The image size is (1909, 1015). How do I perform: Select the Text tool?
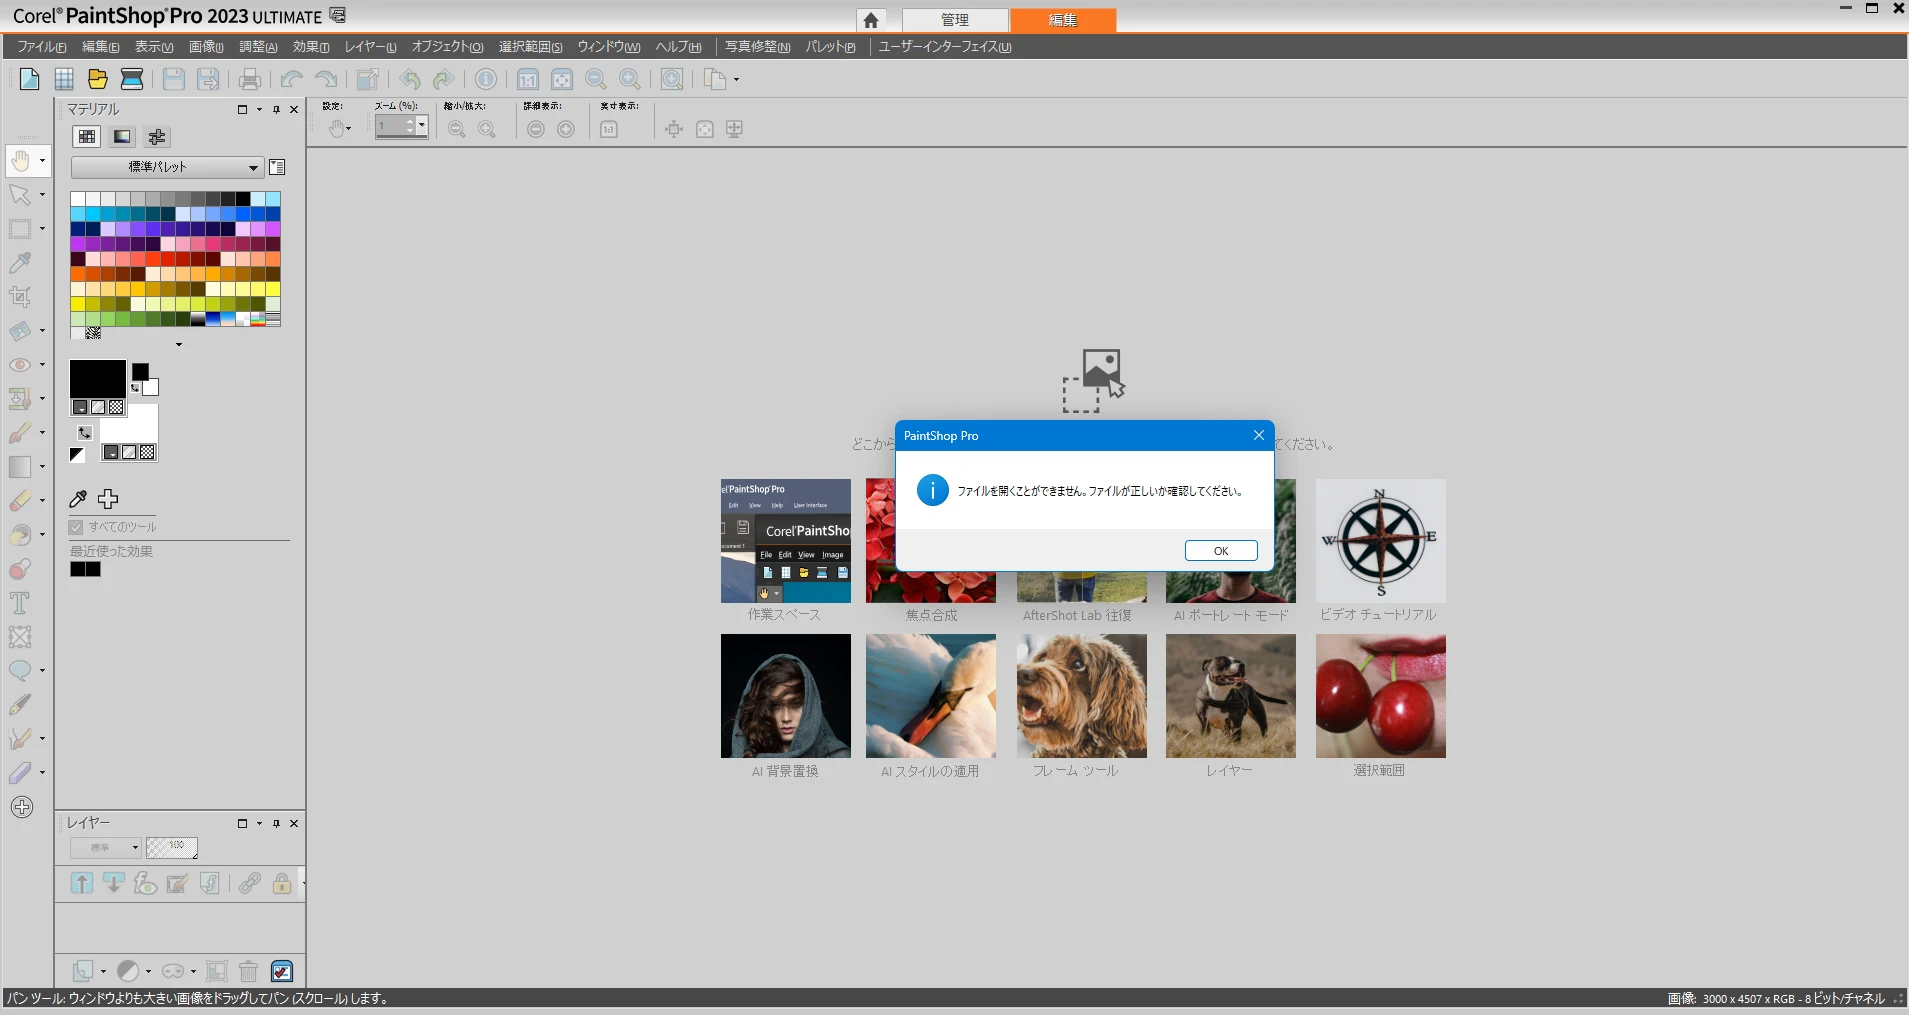(20, 603)
